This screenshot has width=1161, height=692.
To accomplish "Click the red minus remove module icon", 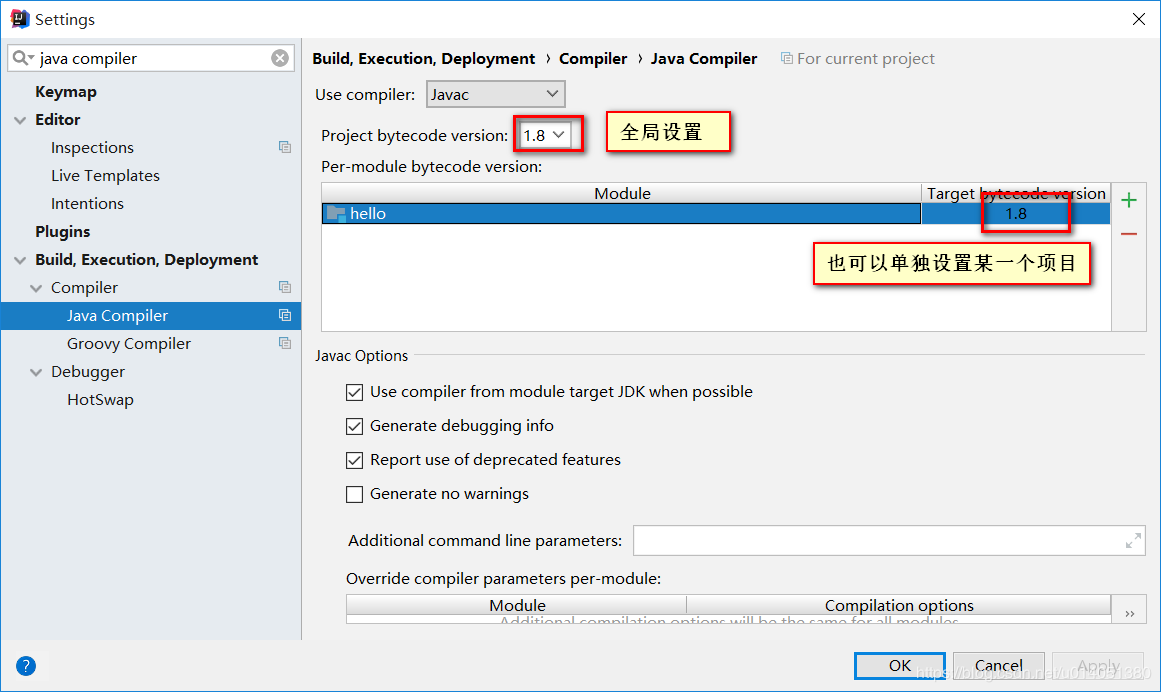I will click(x=1129, y=234).
